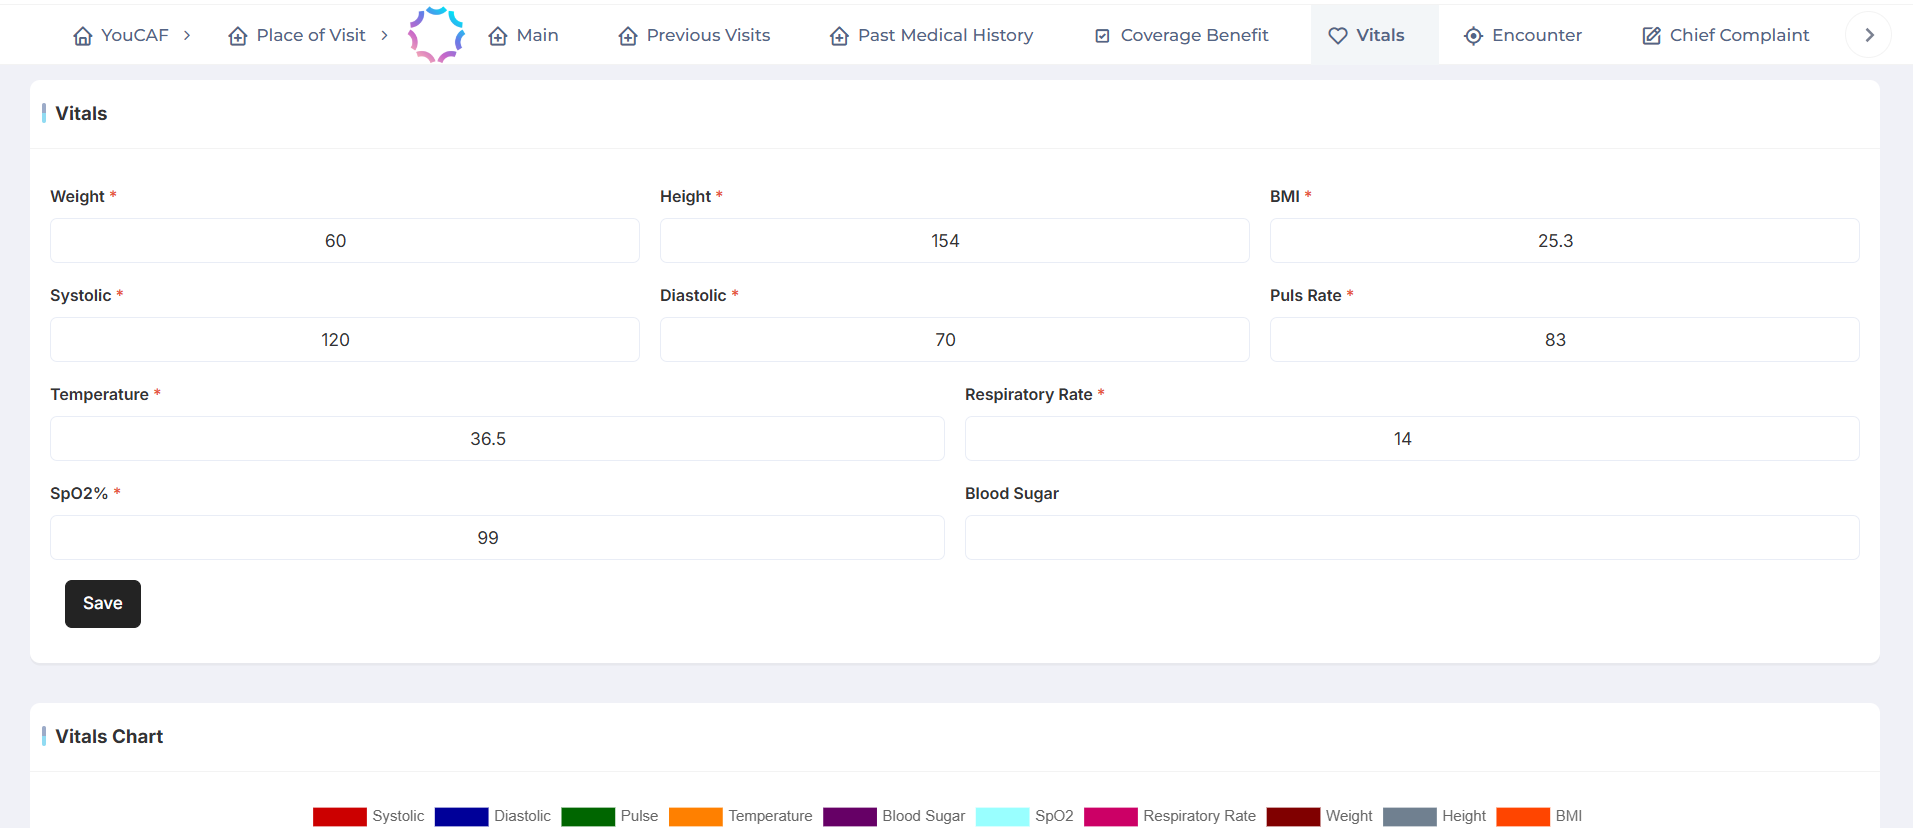Viewport: 1913px width, 828px height.
Task: Focus the Weight input field
Action: pos(345,241)
